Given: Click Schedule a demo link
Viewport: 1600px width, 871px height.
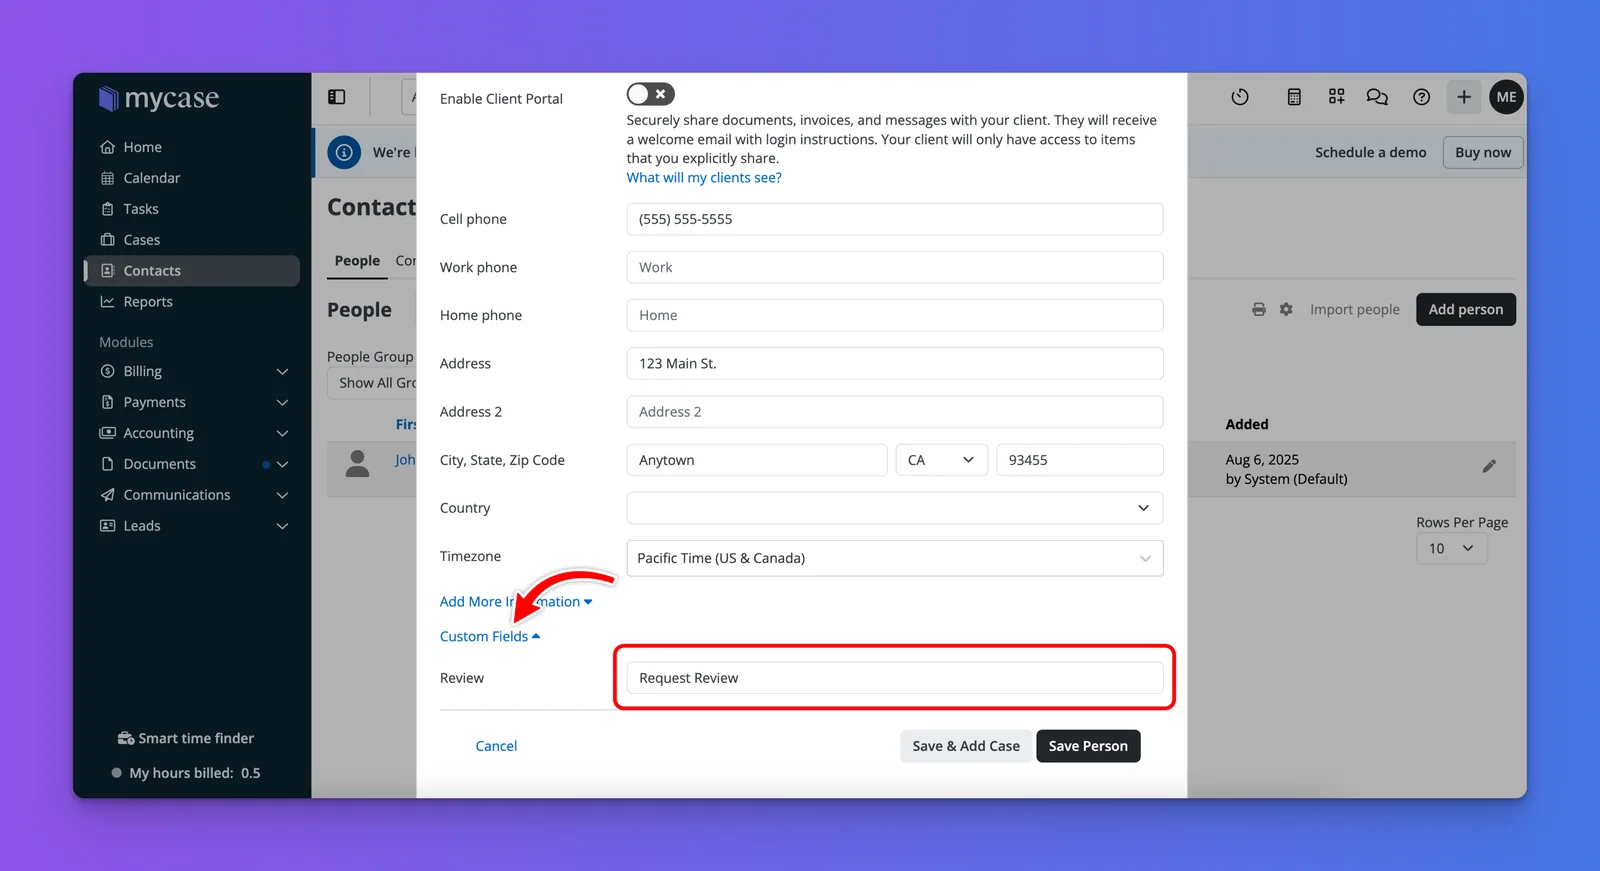Looking at the screenshot, I should click(1370, 153).
